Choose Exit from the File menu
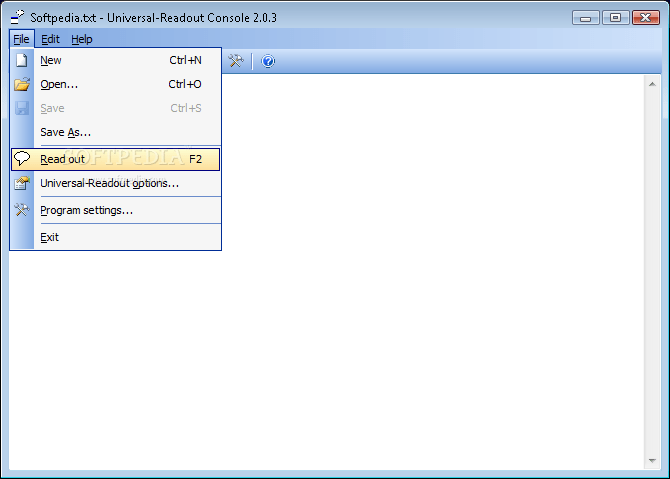Viewport: 670px width, 479px height. [x=115, y=237]
